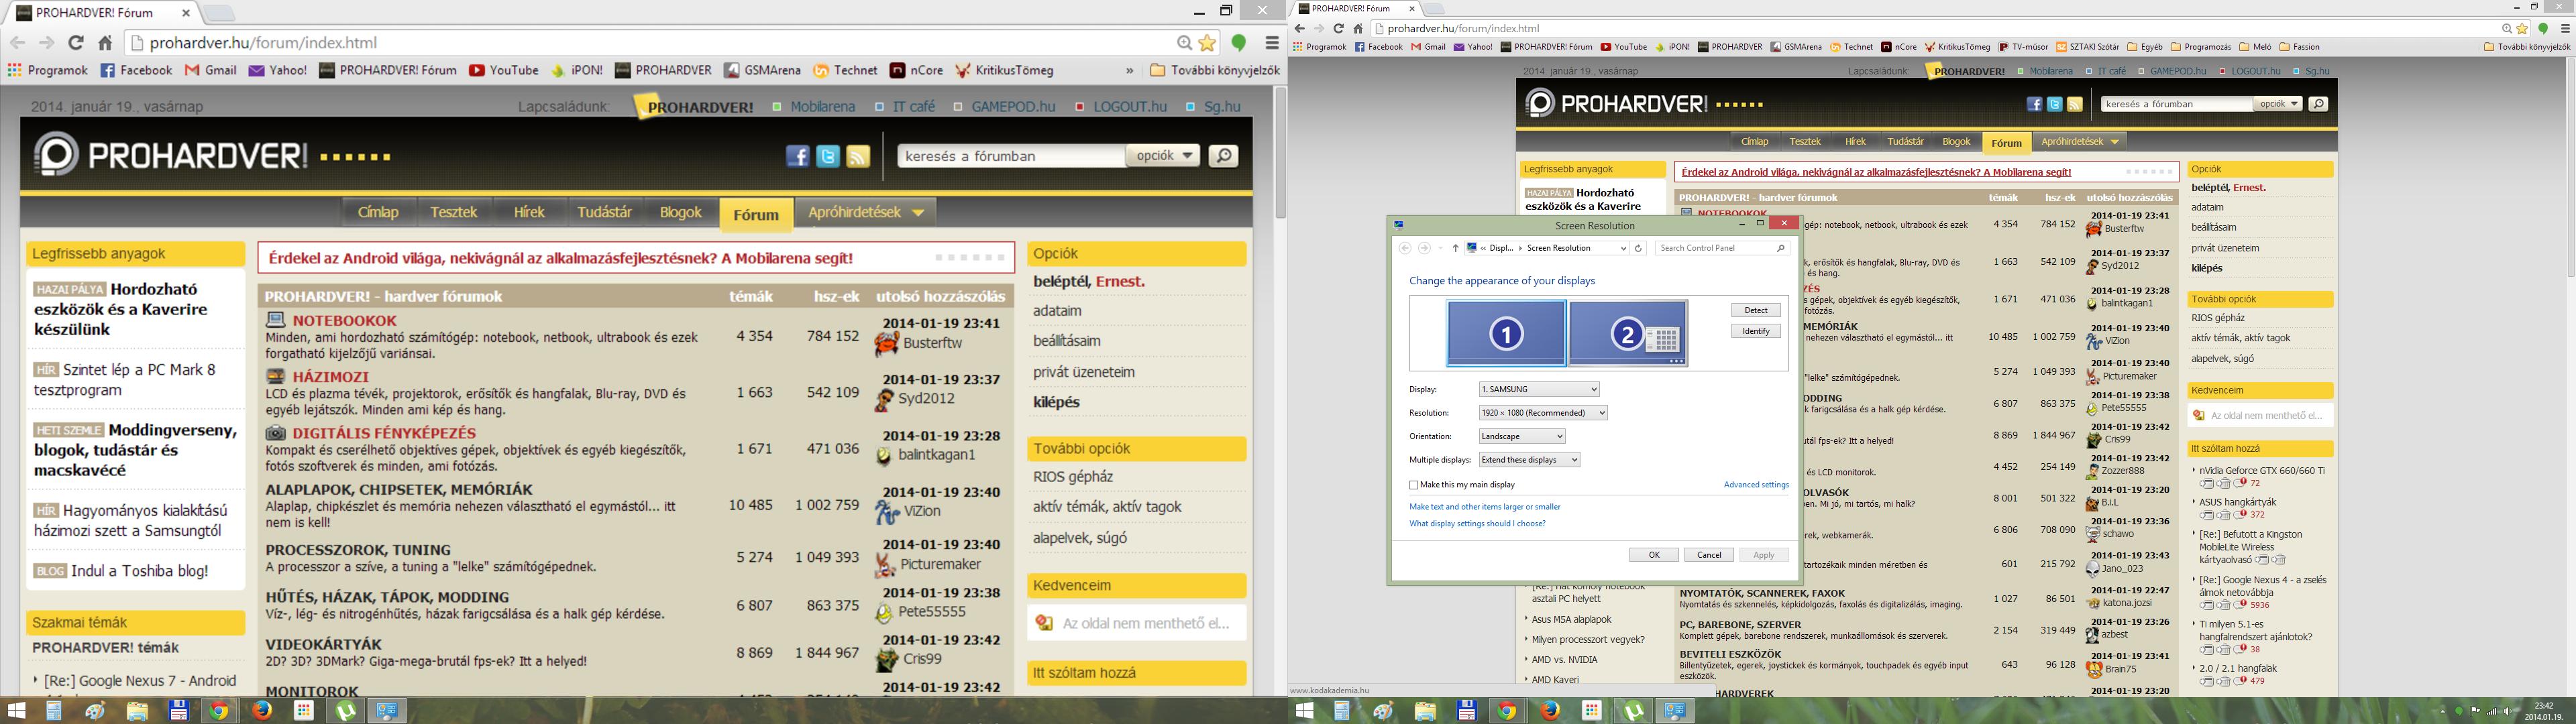
Task: Click the green extension icon in left Chrome
Action: [x=1239, y=43]
